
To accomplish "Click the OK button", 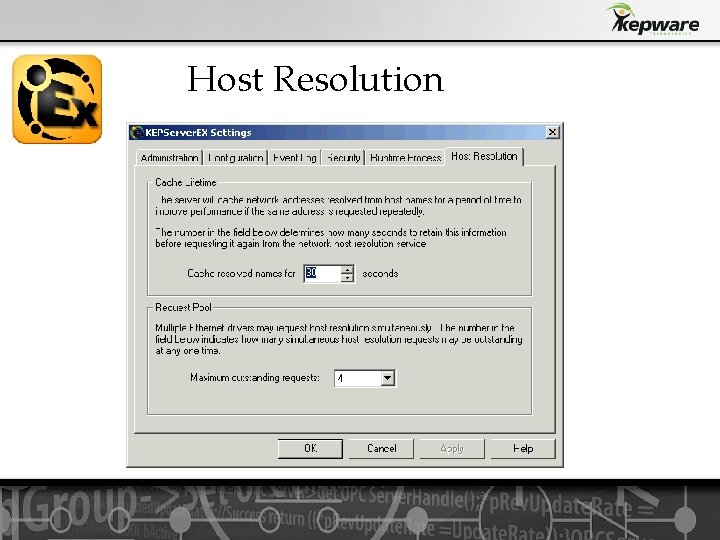I will pos(310,448).
